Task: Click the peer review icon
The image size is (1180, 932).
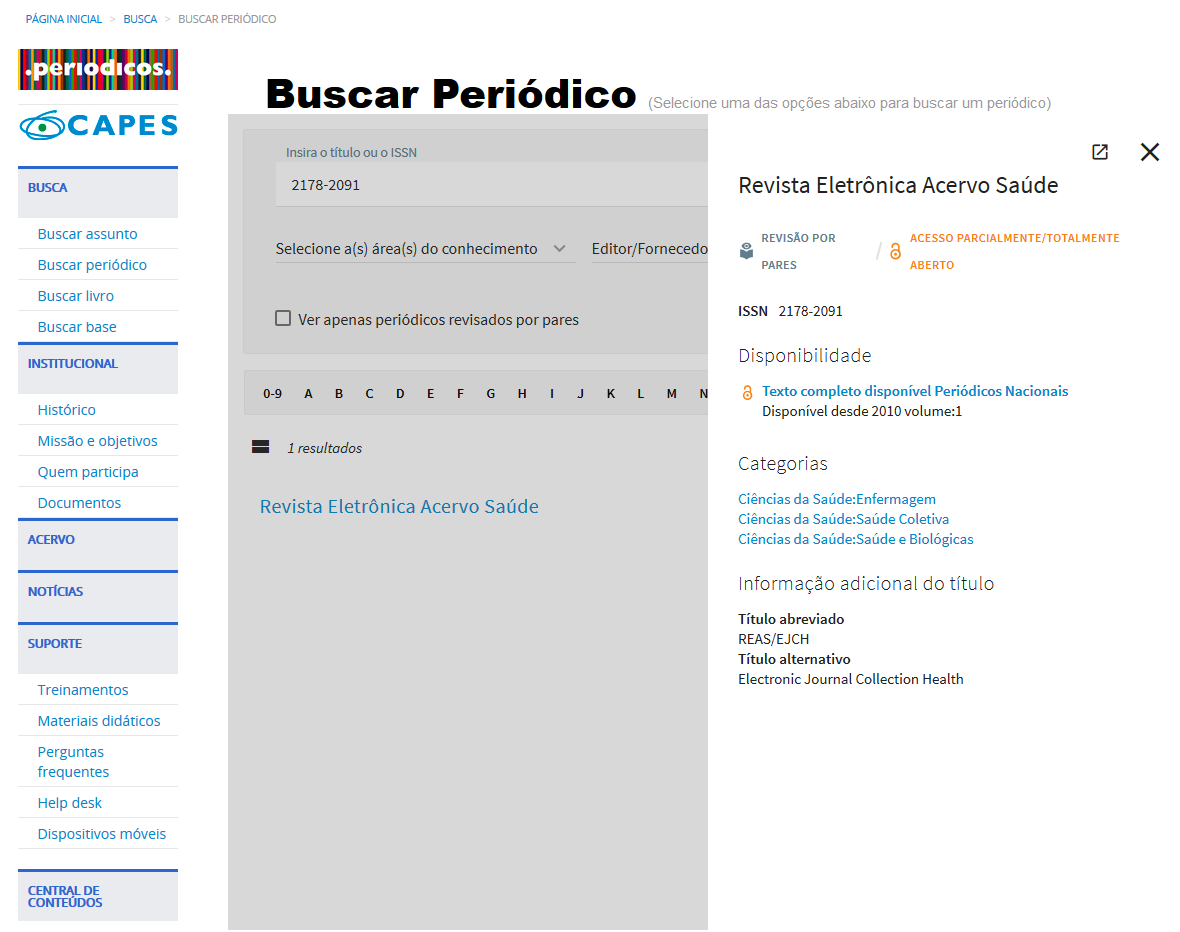Action: point(746,251)
